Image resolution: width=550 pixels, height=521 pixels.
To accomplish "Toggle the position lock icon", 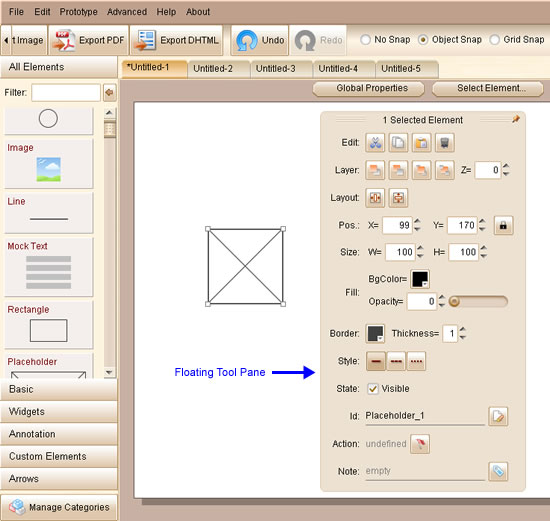I will 503,225.
